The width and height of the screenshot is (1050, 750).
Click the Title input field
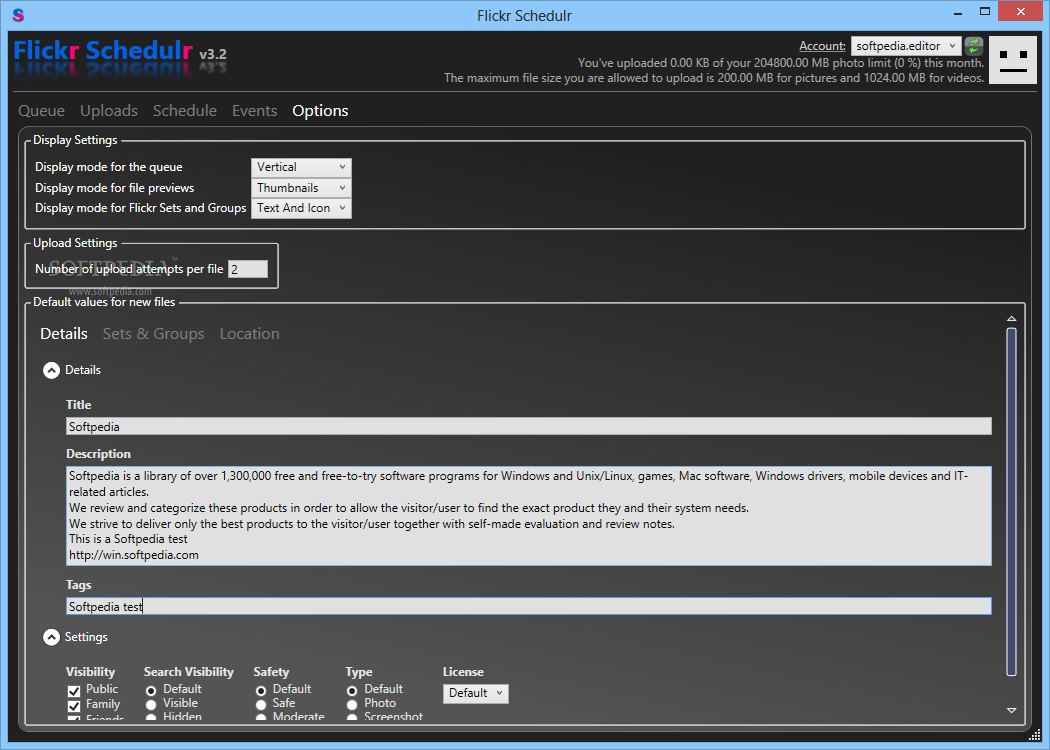(528, 427)
